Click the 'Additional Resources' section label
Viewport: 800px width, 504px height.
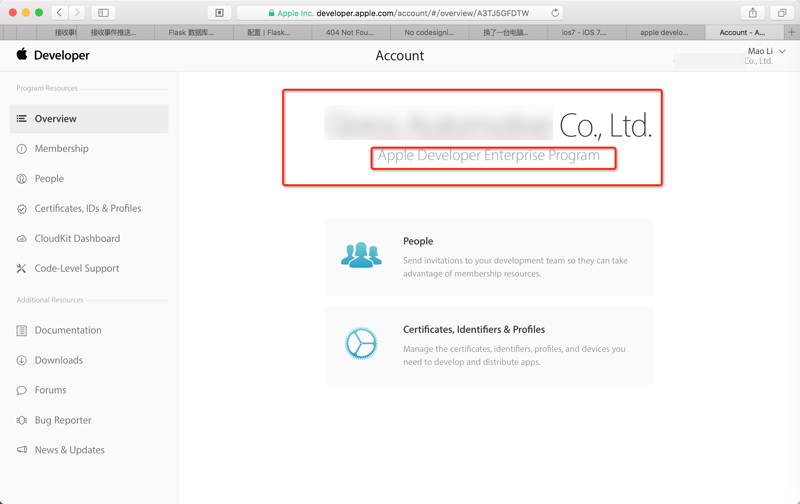tap(49, 300)
